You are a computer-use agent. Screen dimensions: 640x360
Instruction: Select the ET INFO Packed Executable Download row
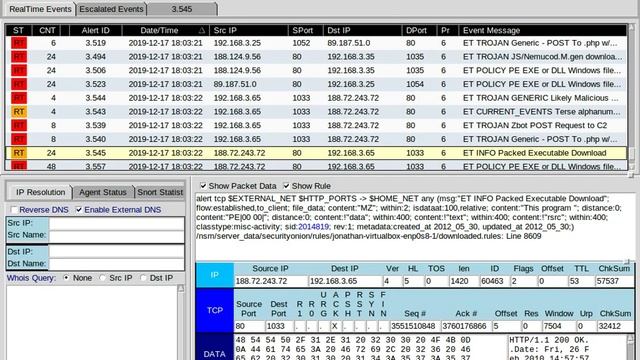(x=316, y=153)
